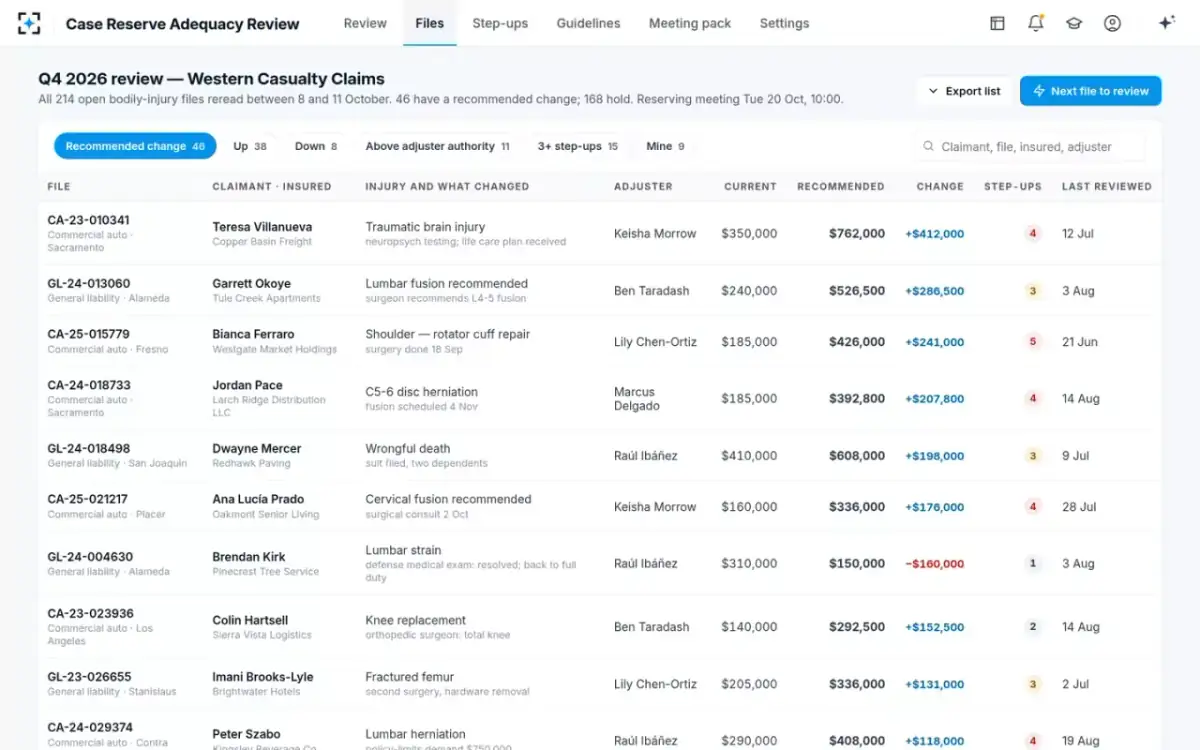Expand the Export list dropdown
Image resolution: width=1200 pixels, height=750 pixels.
[964, 91]
